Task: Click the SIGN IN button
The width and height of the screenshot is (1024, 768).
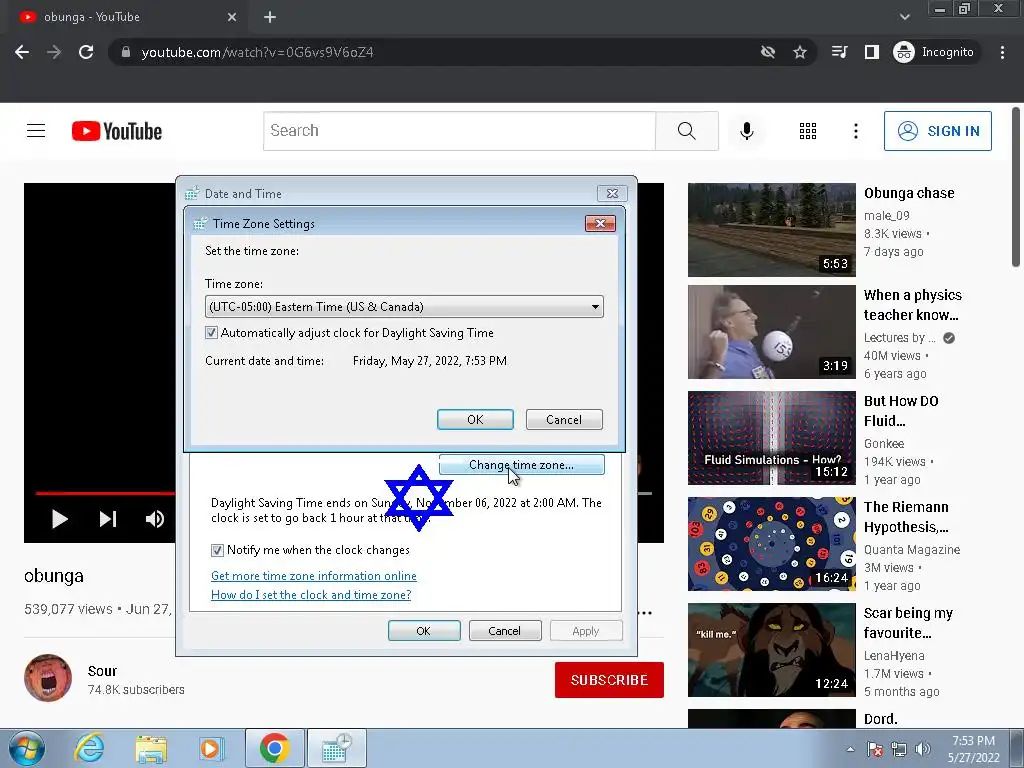Action: (938, 131)
